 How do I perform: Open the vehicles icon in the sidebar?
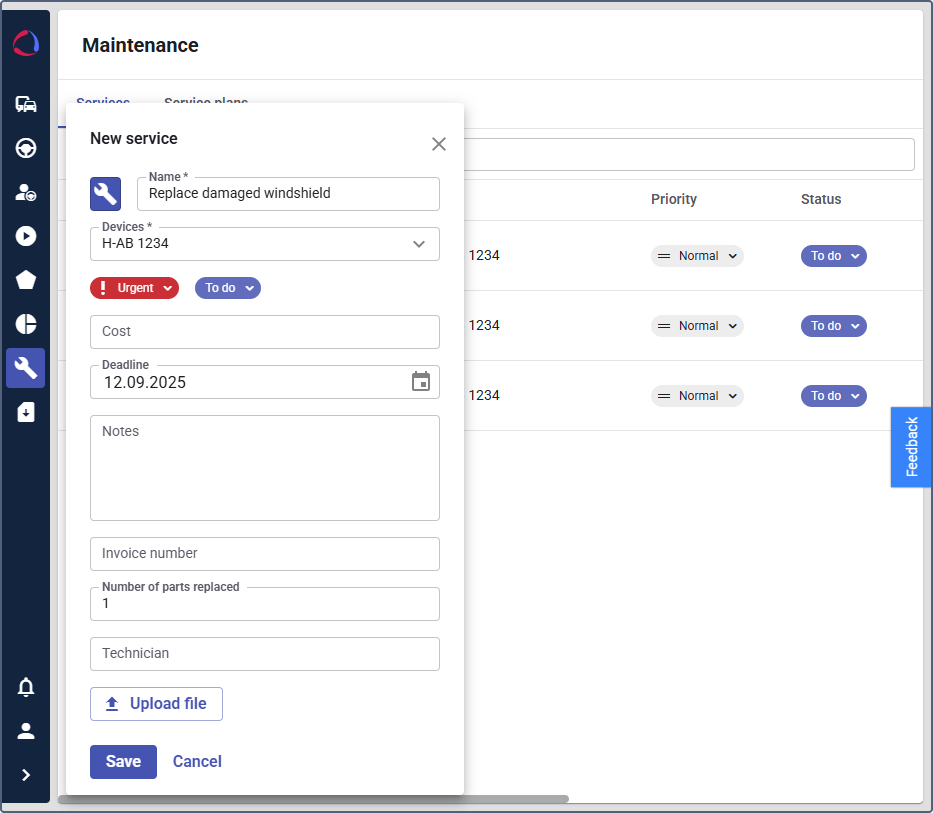tap(26, 104)
